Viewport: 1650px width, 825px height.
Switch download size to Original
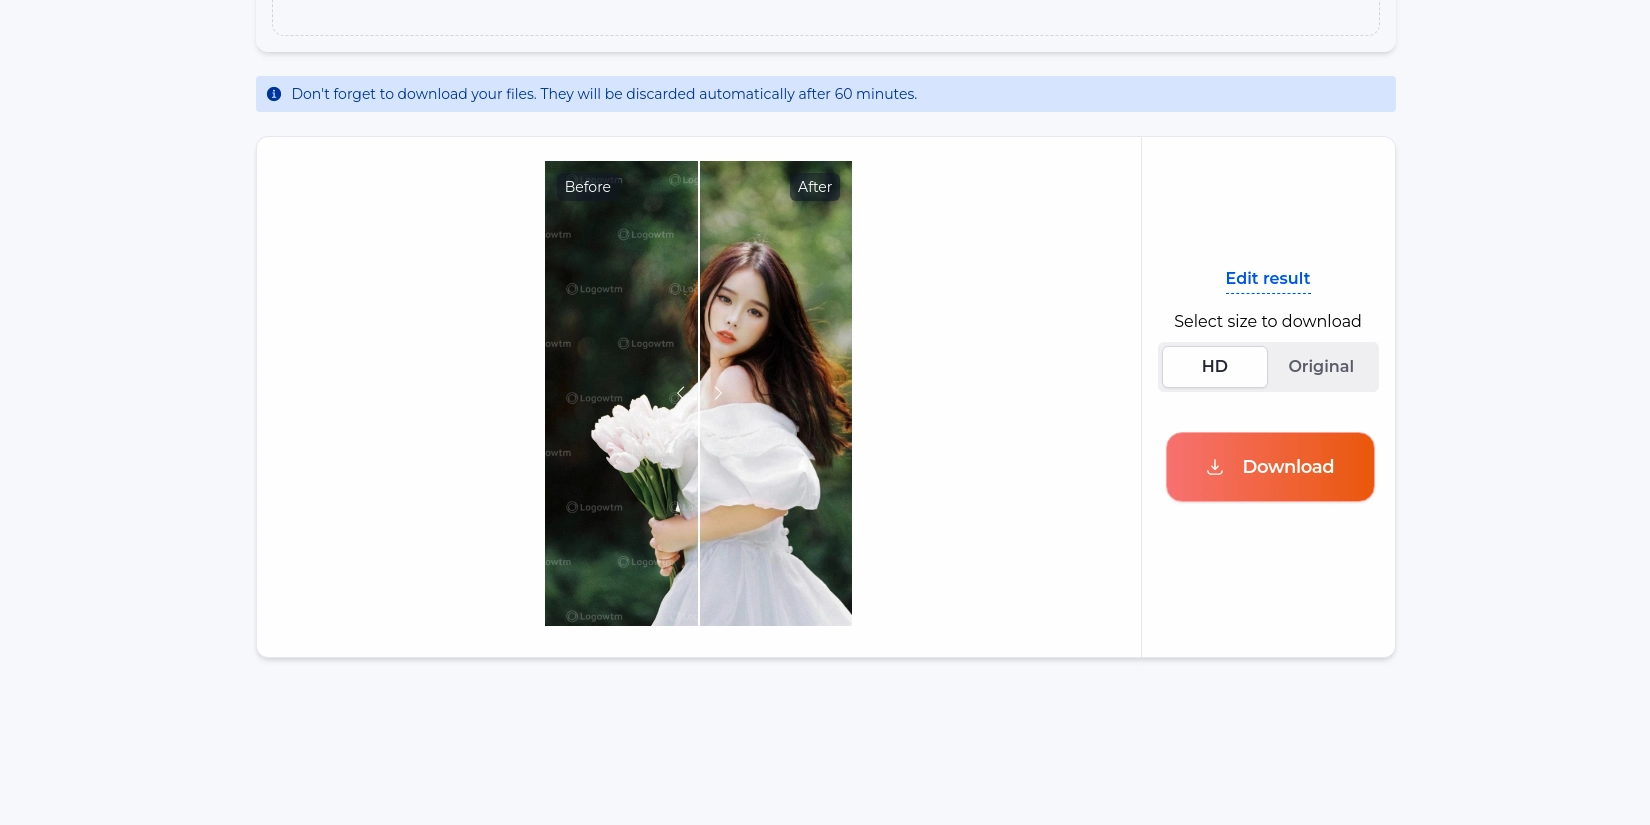pyautogui.click(x=1320, y=367)
